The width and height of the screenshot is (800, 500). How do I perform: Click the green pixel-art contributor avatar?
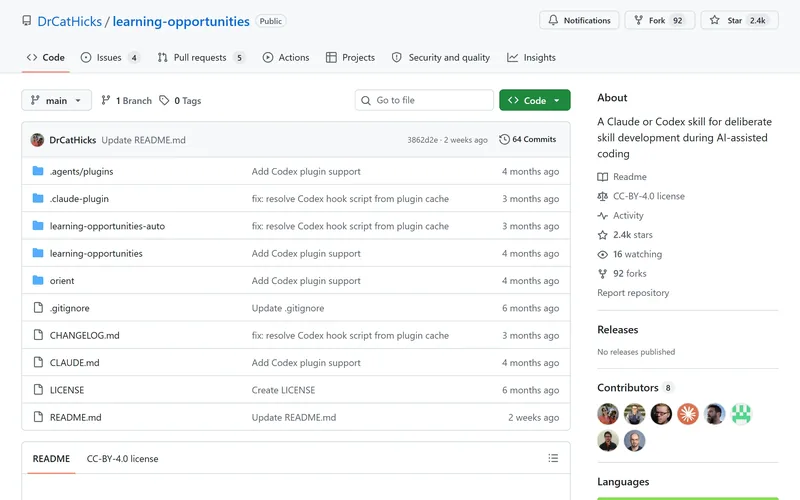[x=741, y=414]
